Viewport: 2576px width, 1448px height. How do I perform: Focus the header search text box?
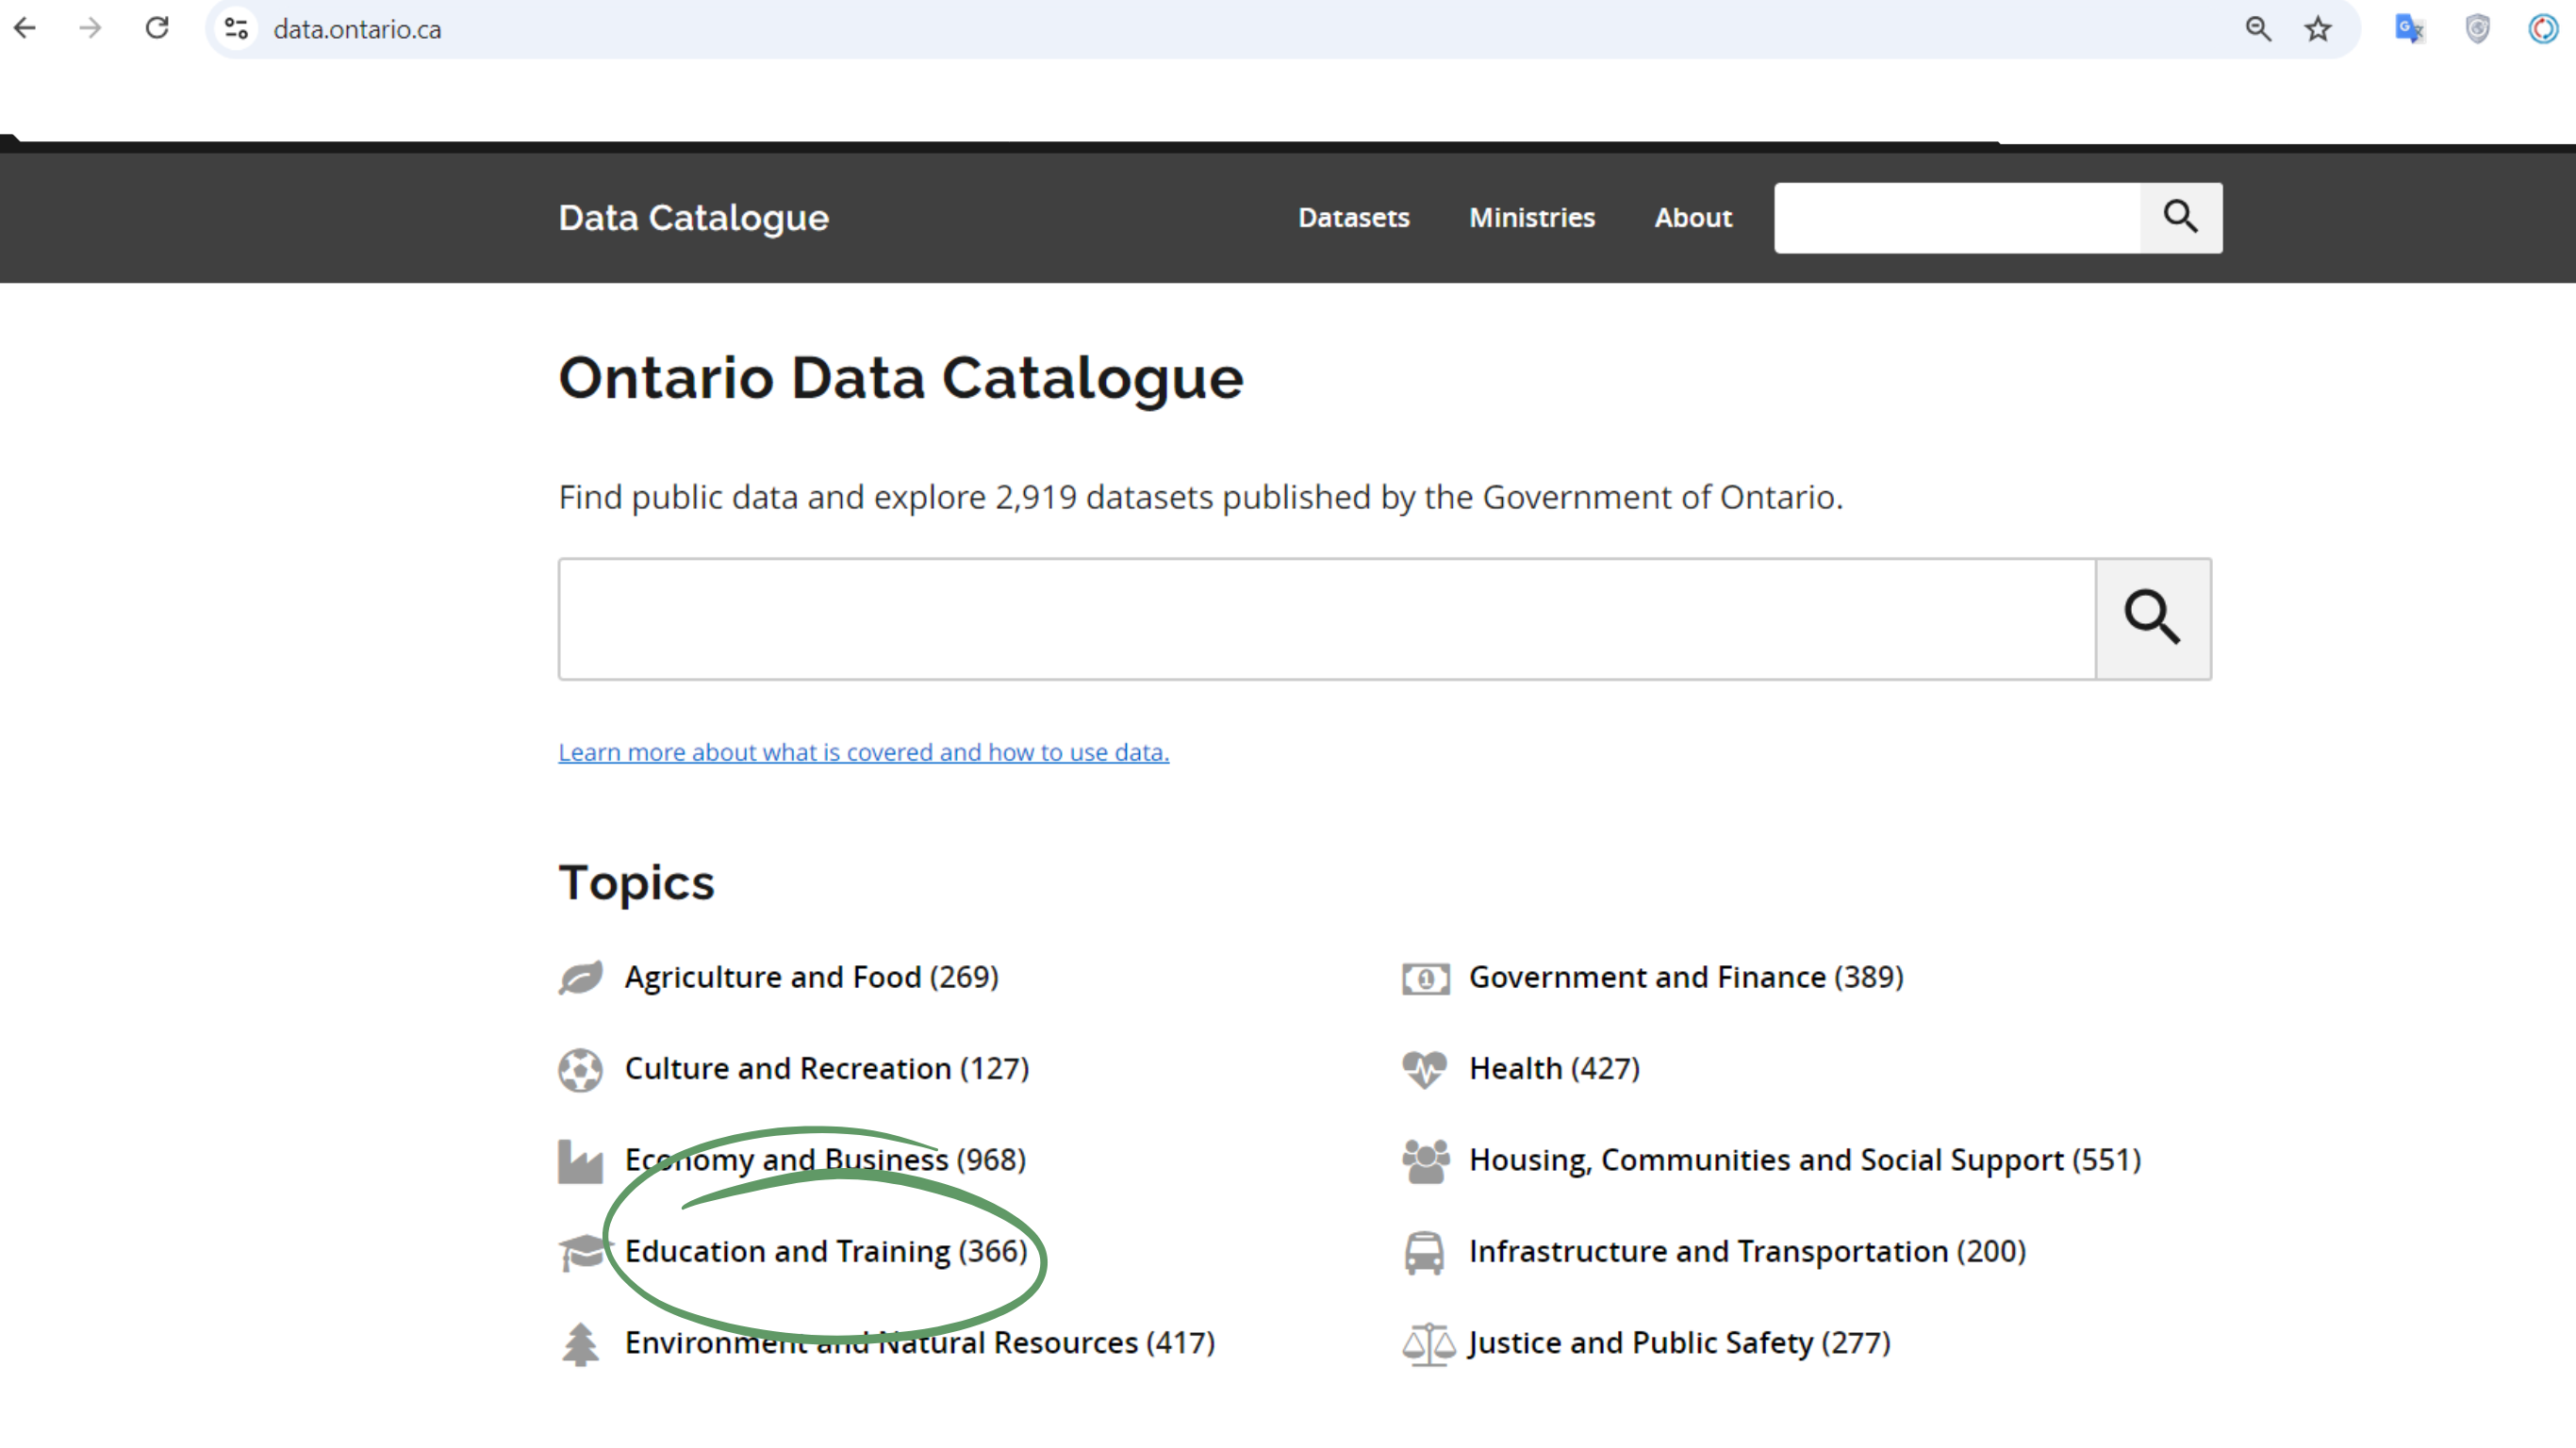(x=1956, y=217)
